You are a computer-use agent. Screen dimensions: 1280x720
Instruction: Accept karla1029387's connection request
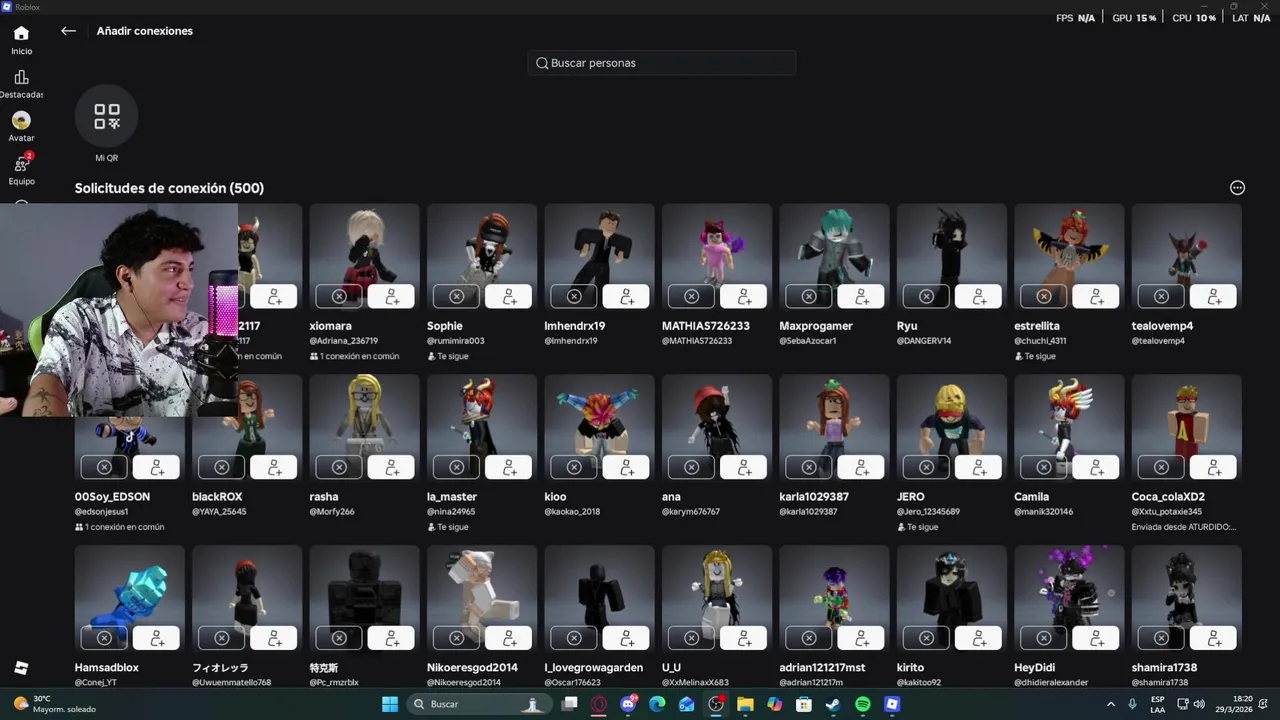coord(861,467)
